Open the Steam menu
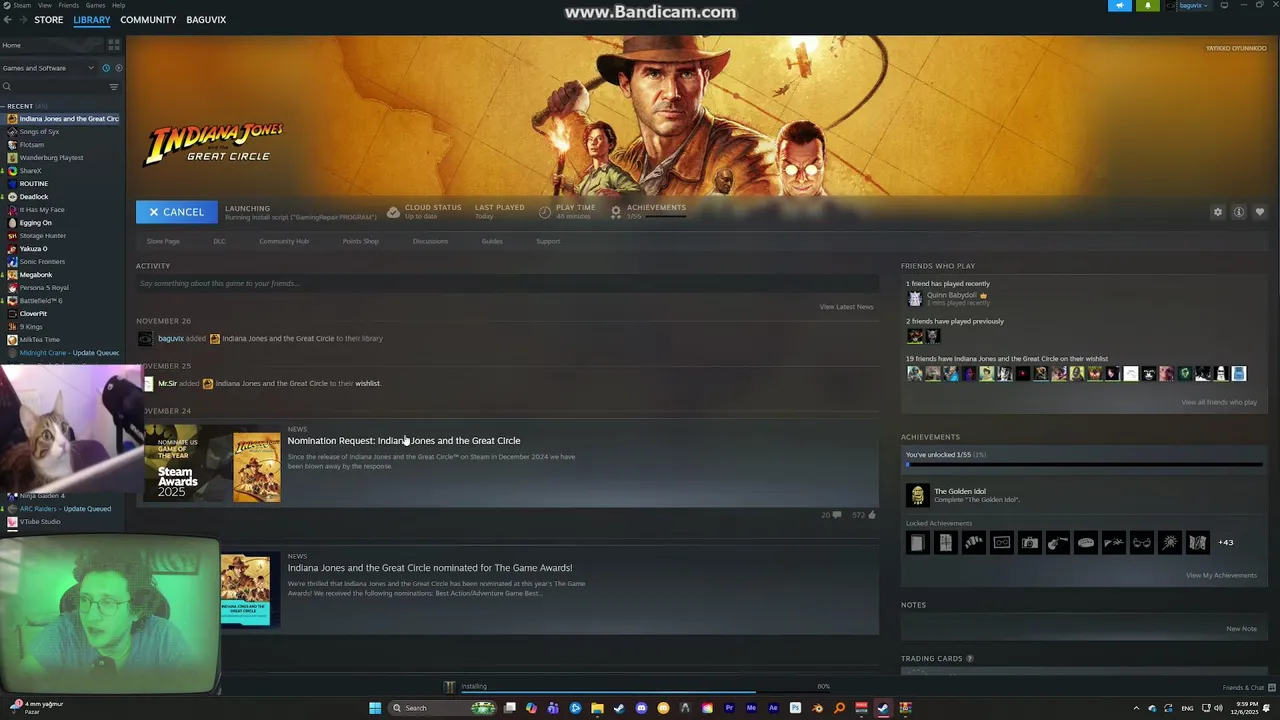Viewport: 1280px width, 720px height. (x=23, y=5)
